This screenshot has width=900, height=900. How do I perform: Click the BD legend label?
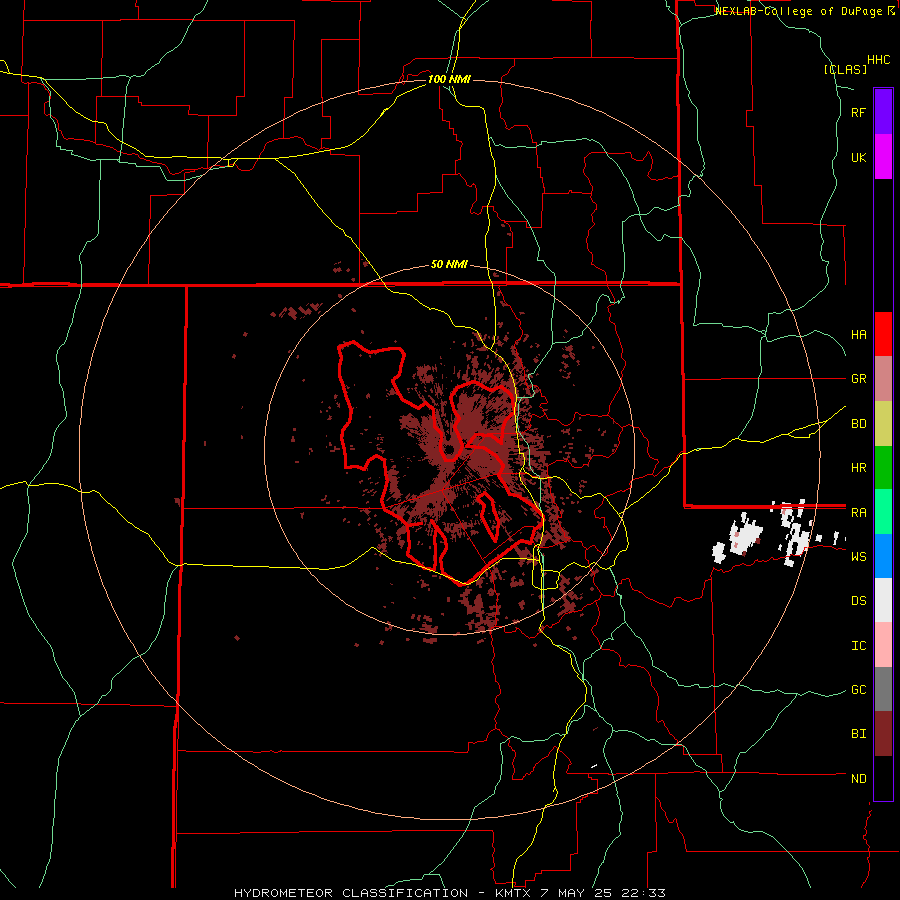[858, 424]
